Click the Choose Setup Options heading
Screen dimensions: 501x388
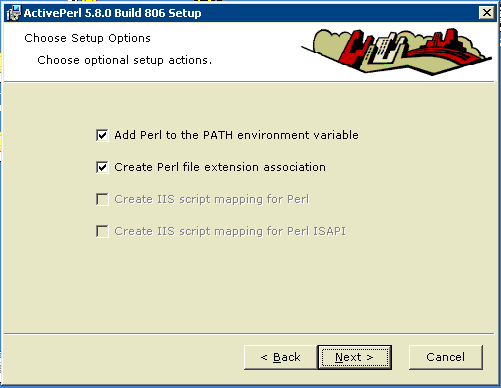tap(87, 38)
